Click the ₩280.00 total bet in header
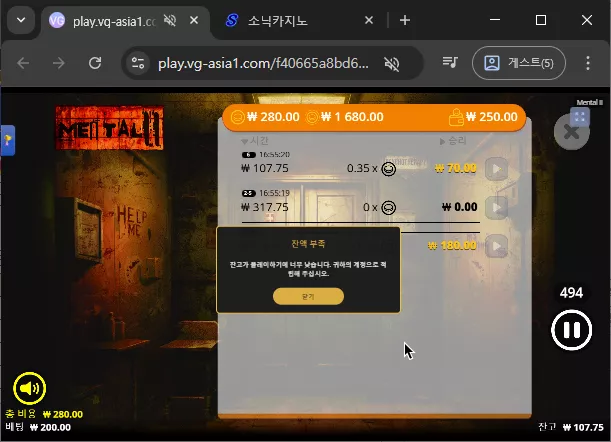611x442 pixels. click(x=265, y=117)
